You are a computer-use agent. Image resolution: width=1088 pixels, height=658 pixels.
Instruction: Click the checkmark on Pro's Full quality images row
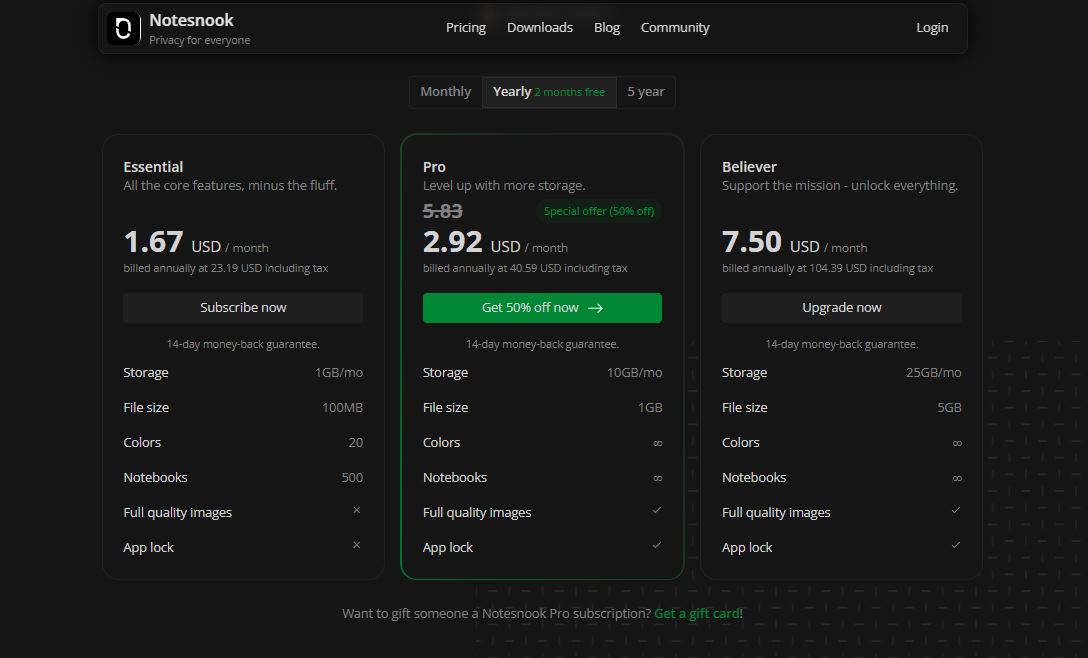657,511
